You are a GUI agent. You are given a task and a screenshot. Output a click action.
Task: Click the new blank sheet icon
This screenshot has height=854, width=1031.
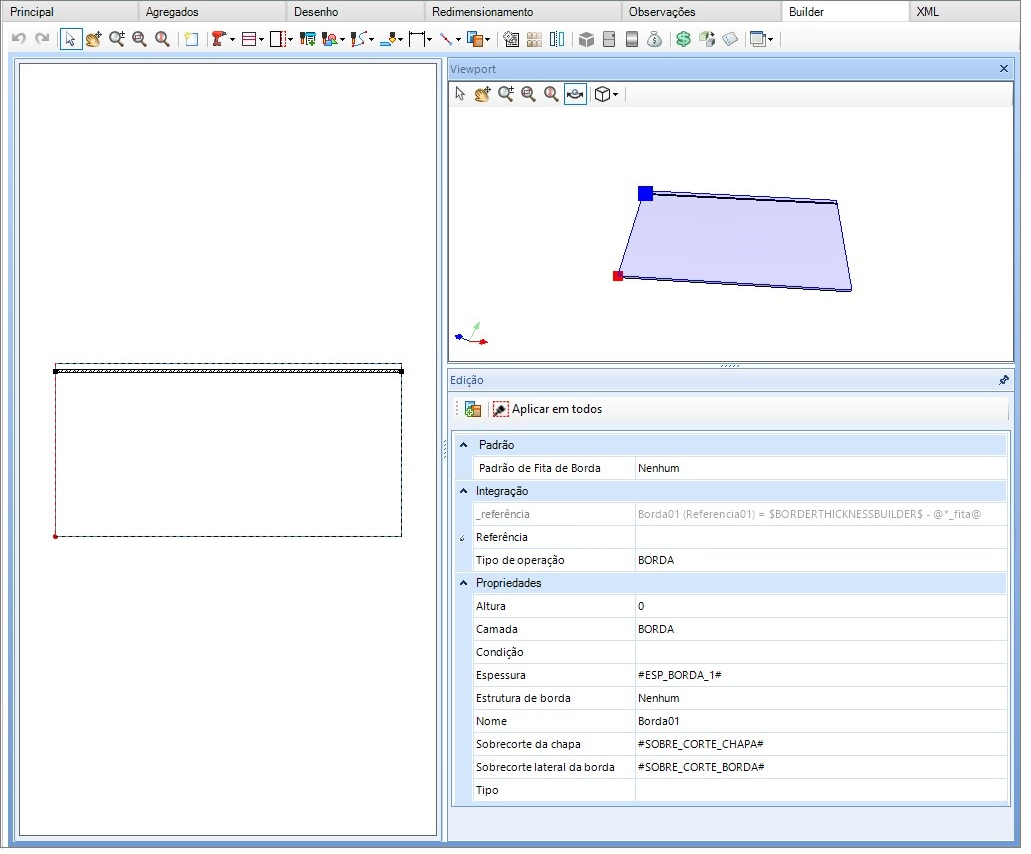pyautogui.click(x=191, y=39)
